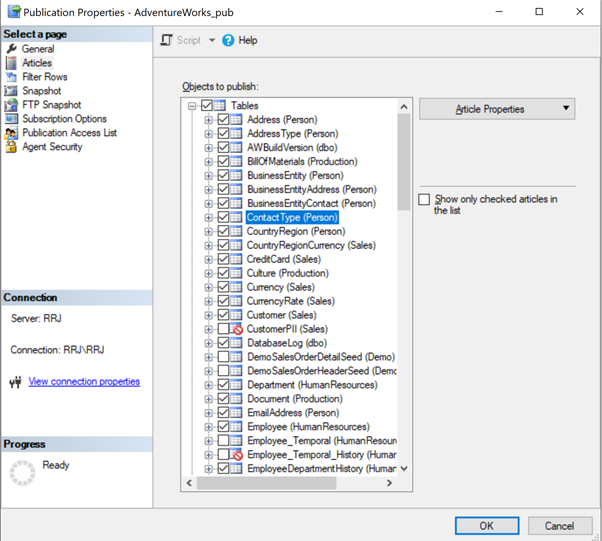Expand the BusinessEntity (Person) node
Screen dimensions: 602x541
point(208,176)
